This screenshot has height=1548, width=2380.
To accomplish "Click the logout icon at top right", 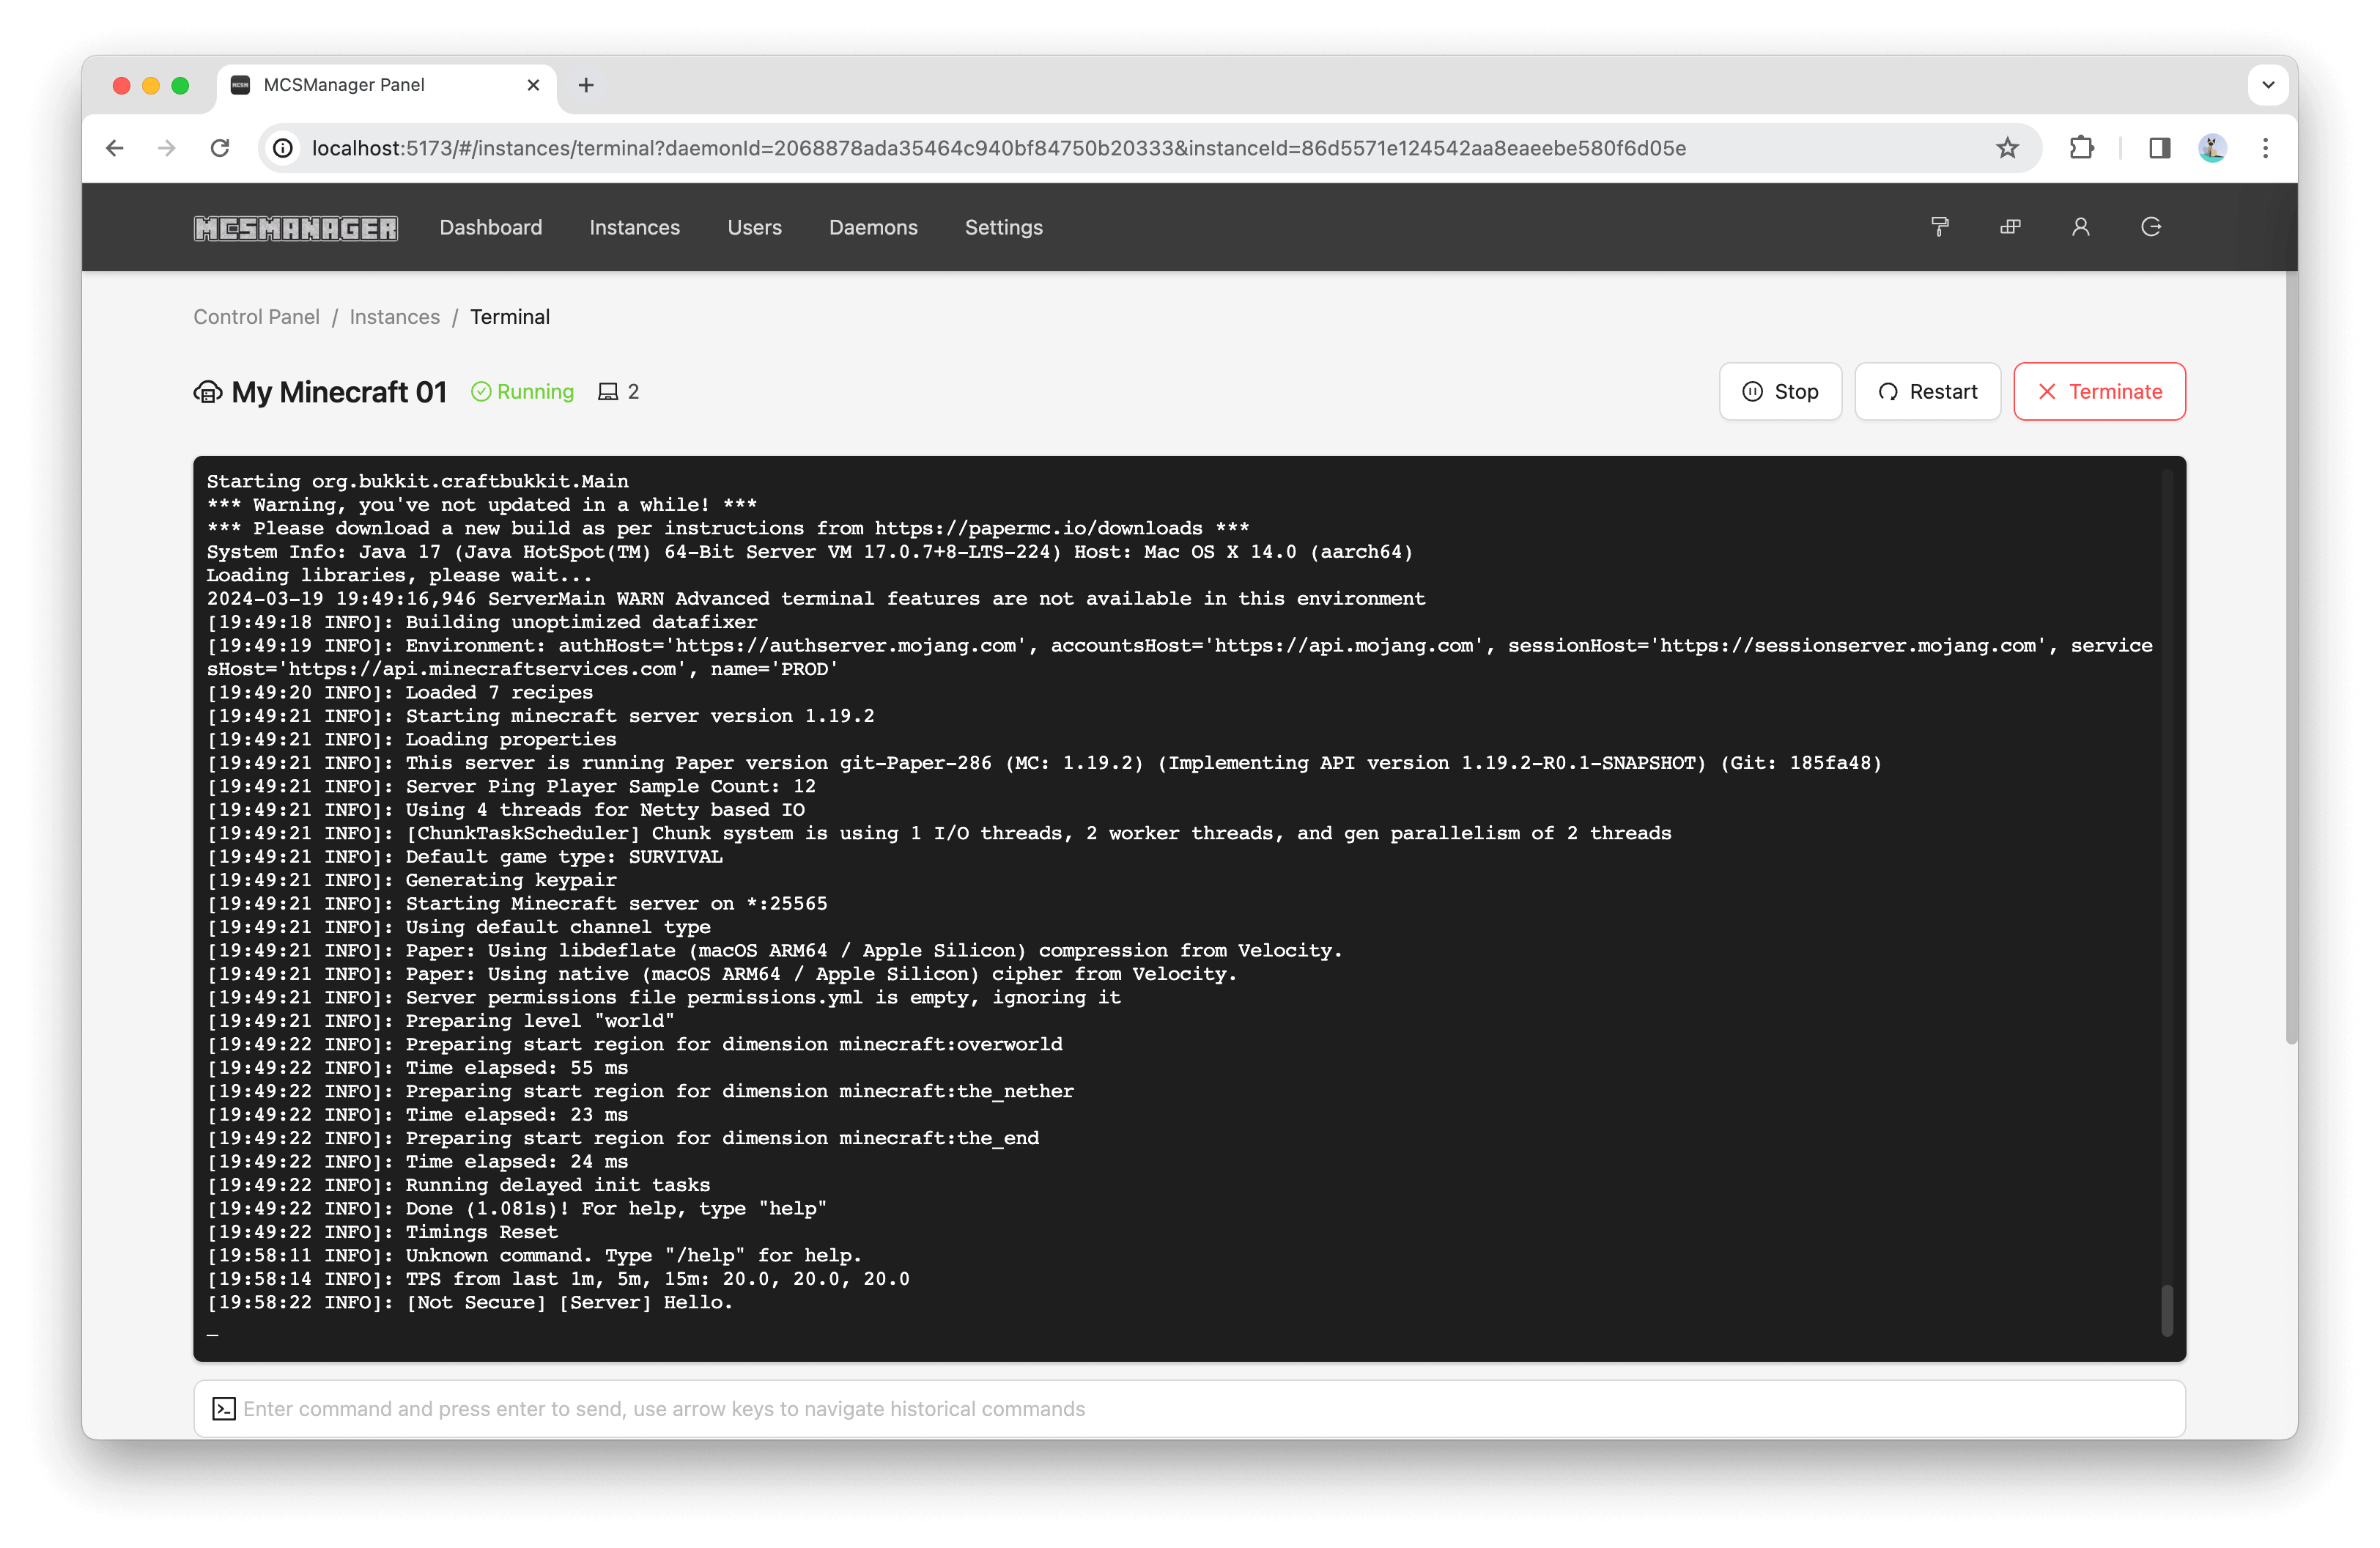I will pyautogui.click(x=2151, y=227).
